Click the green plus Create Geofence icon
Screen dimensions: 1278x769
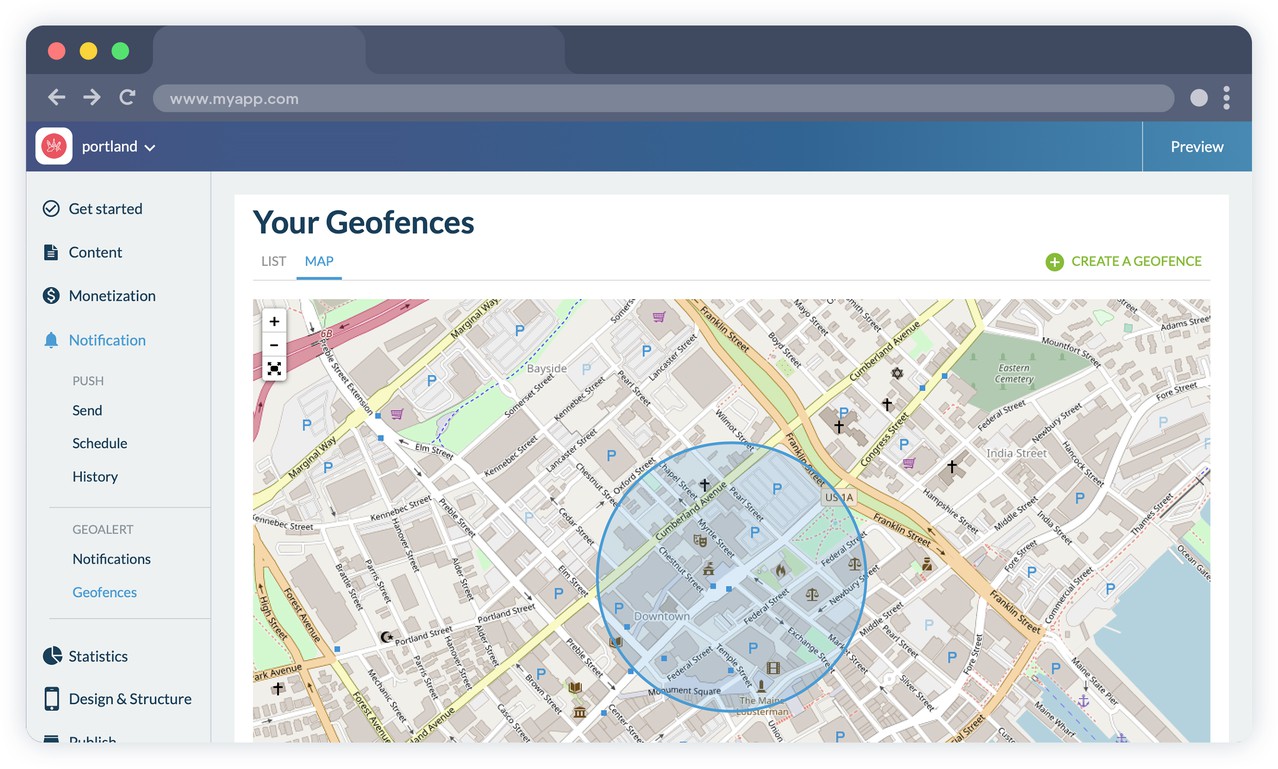pyautogui.click(x=1054, y=262)
